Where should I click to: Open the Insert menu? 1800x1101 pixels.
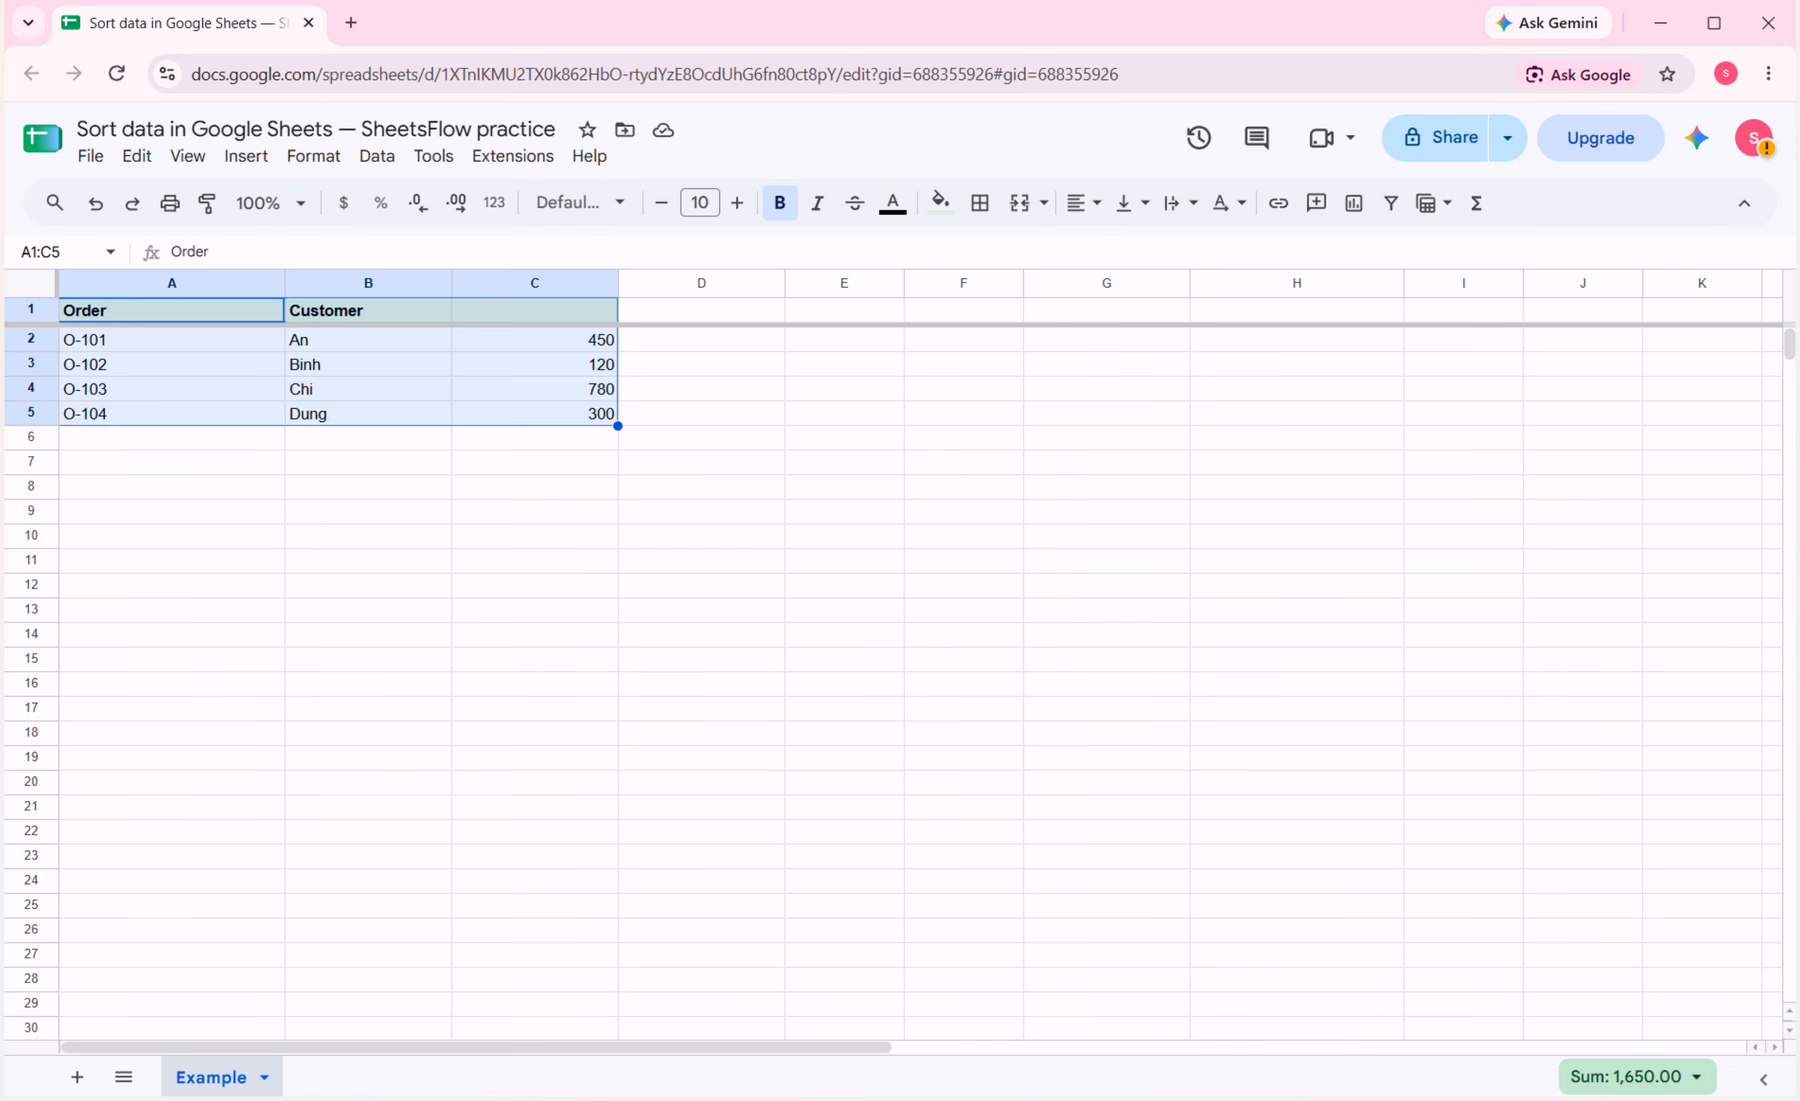246,156
